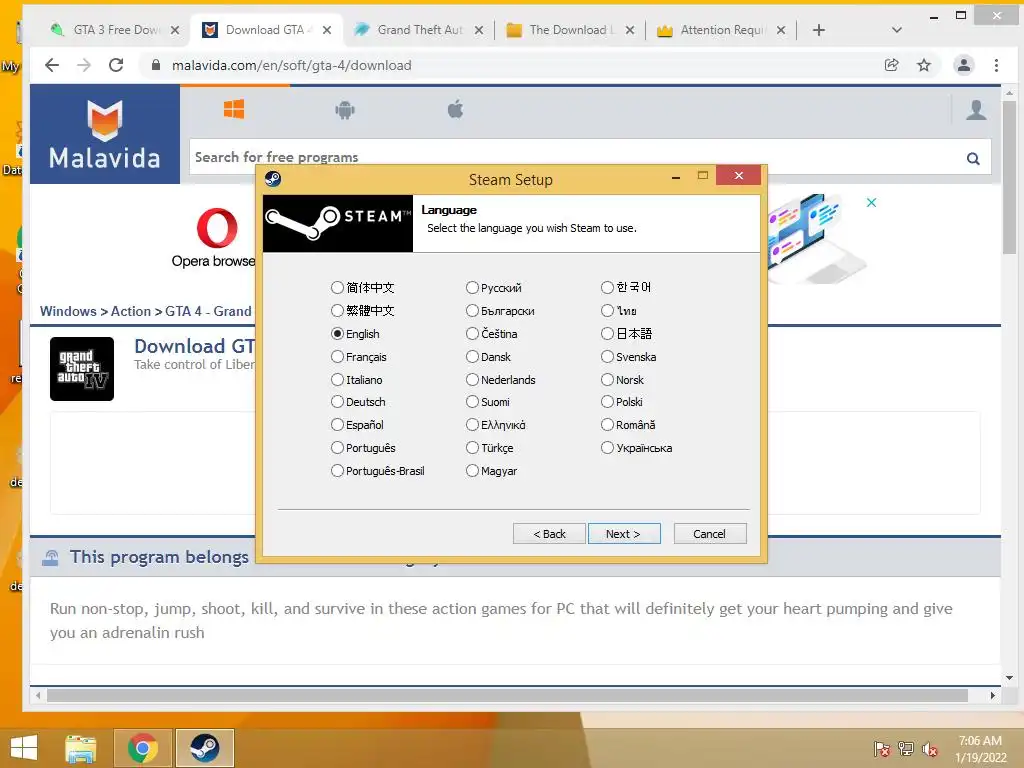Select the Dansk radio button
1024x768 pixels.
[x=472, y=357]
